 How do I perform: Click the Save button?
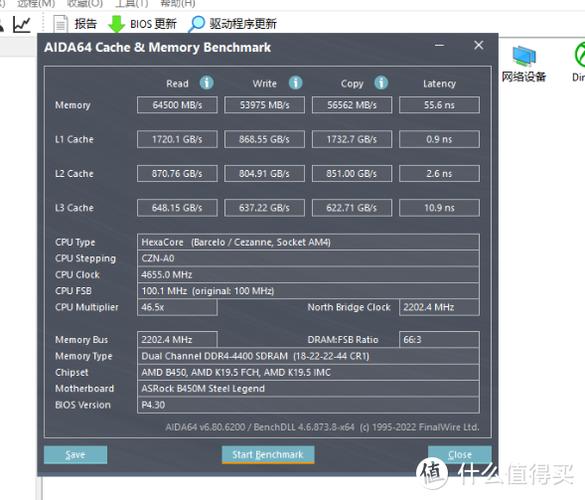click(x=75, y=454)
